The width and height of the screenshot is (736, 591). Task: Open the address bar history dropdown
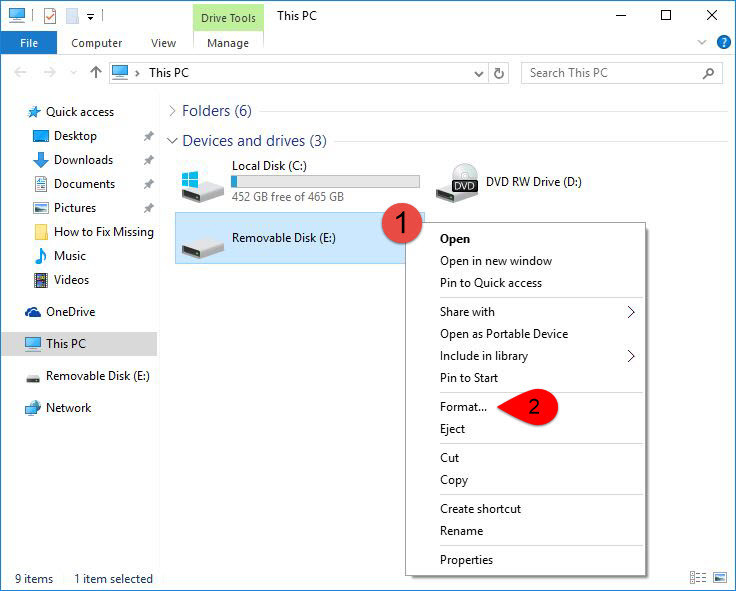pos(479,74)
